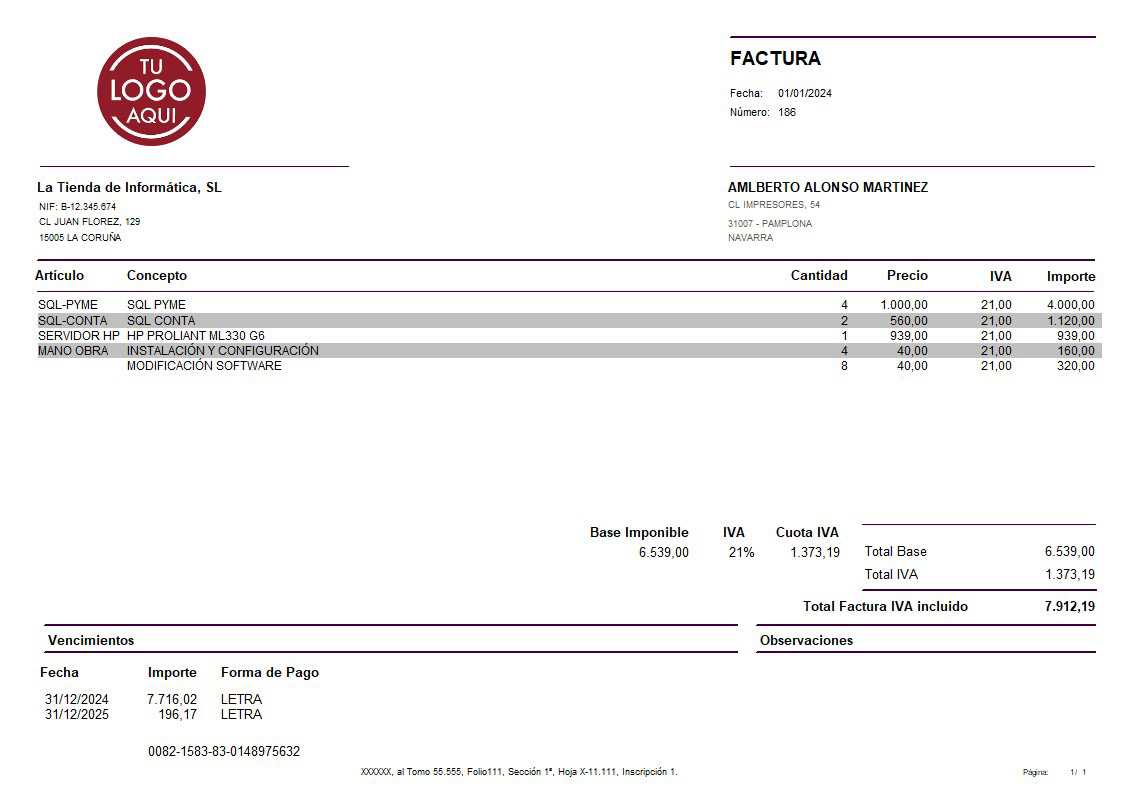Click the bank account number 0082-1583-83-0148975632
The image size is (1124, 795).
(x=224, y=751)
